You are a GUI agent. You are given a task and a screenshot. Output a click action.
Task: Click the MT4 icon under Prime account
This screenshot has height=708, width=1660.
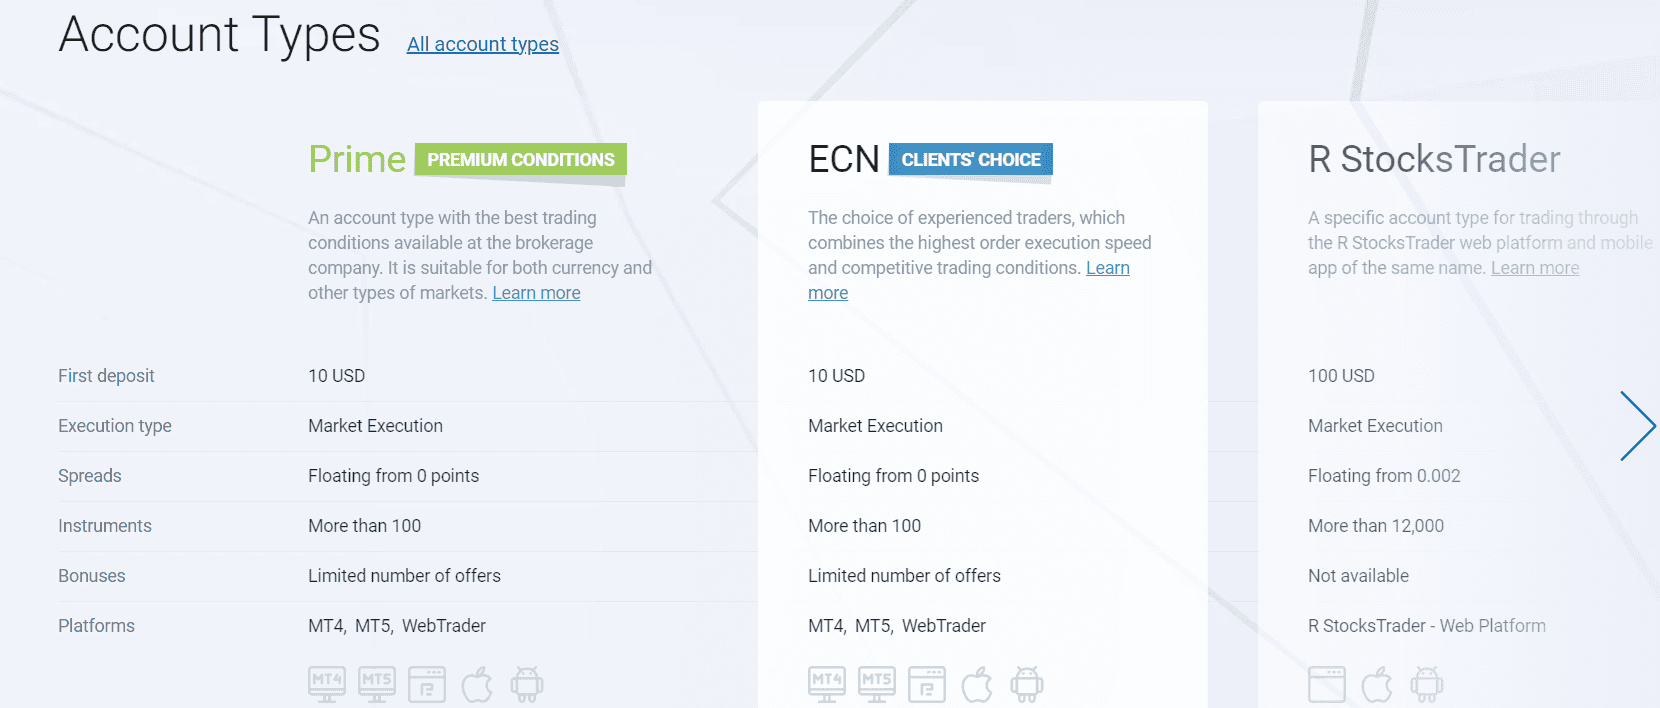pyautogui.click(x=327, y=684)
